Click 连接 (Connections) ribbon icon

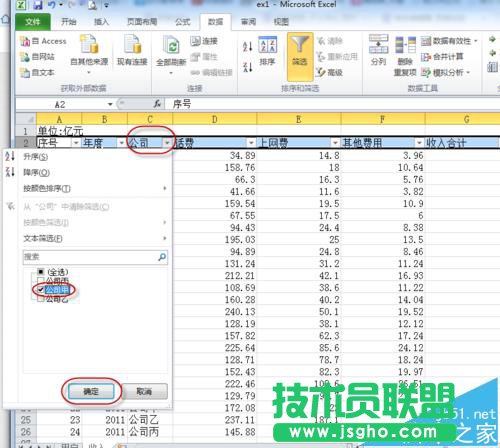[x=196, y=41]
